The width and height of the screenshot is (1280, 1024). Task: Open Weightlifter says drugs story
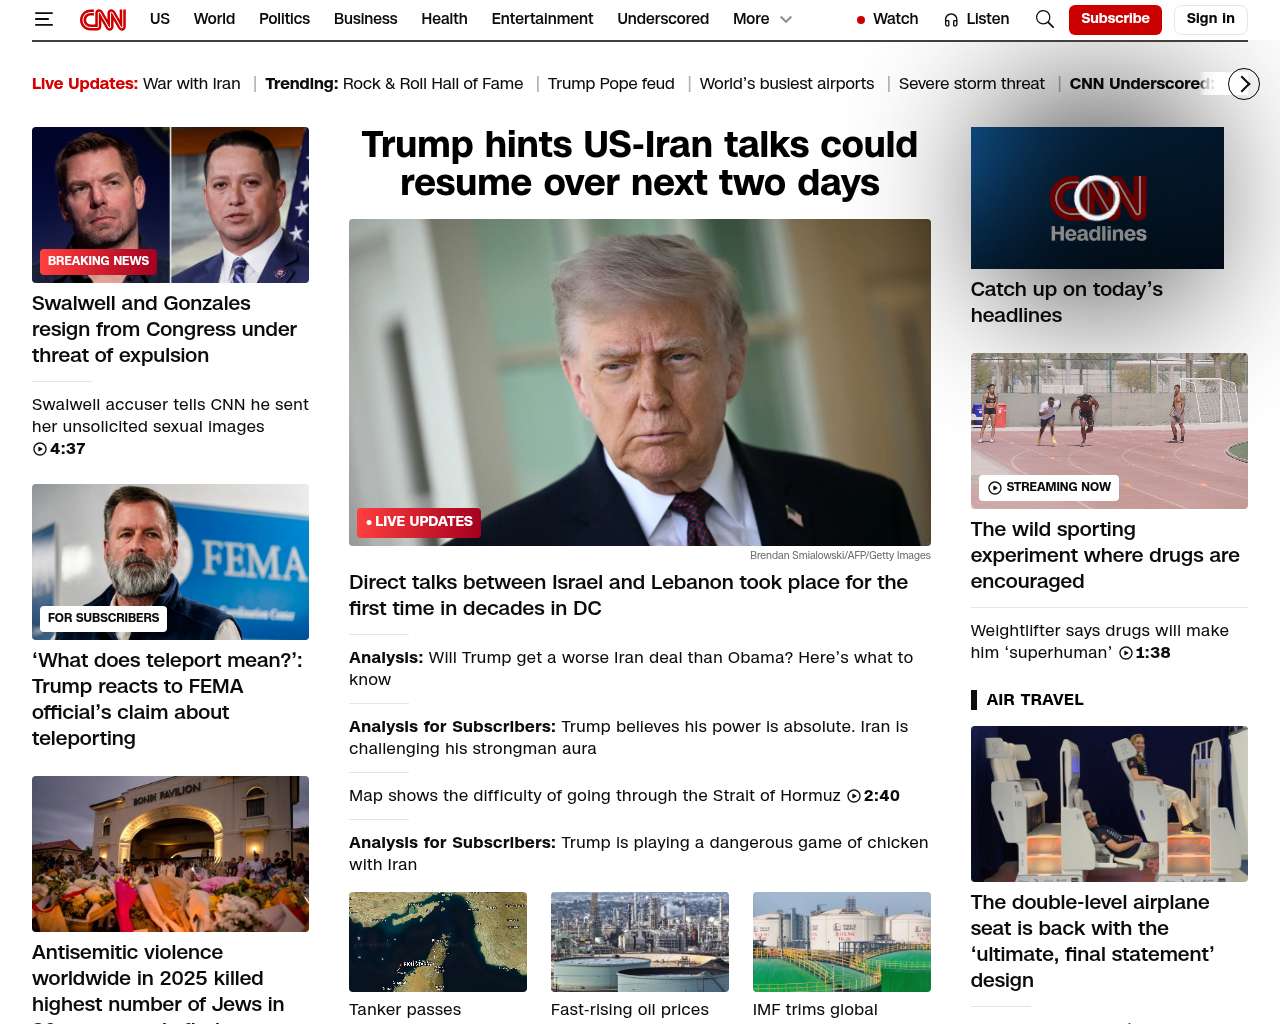(x=1099, y=642)
